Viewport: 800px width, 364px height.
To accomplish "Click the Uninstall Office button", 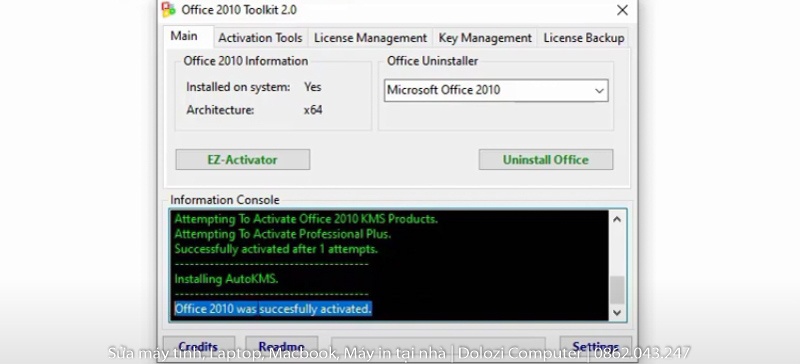I will click(545, 159).
